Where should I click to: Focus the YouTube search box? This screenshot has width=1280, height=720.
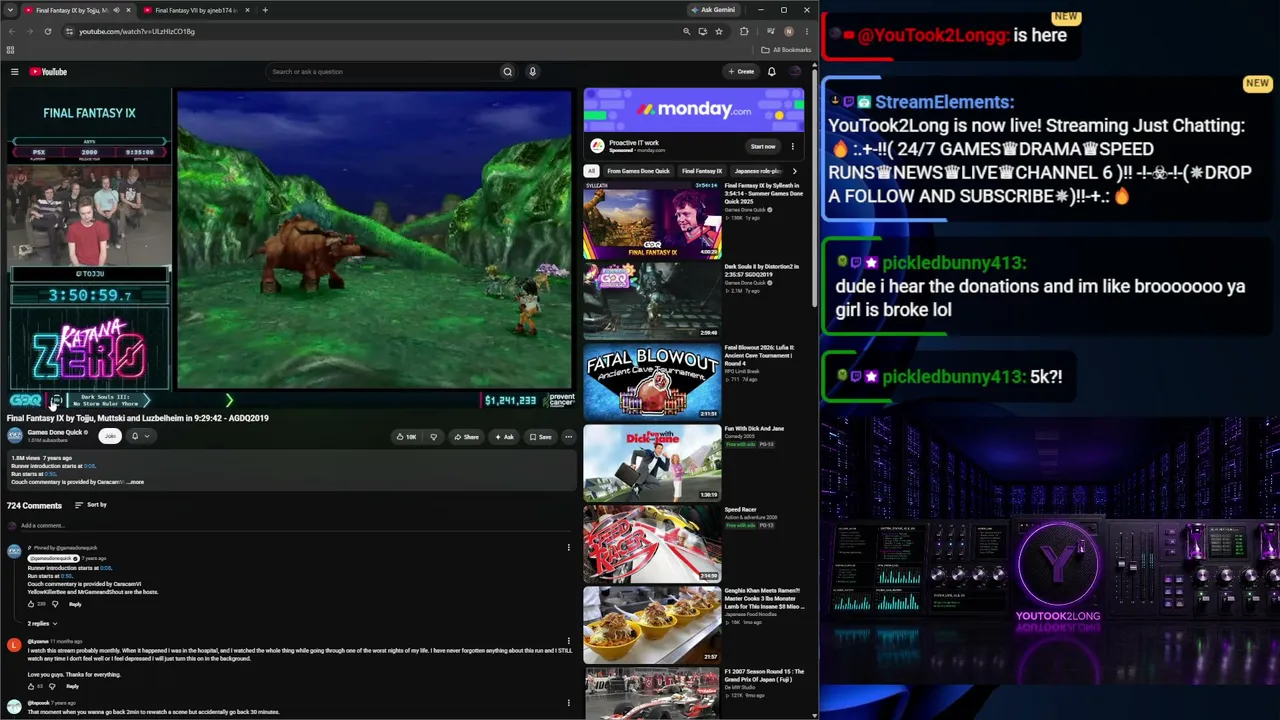384,72
